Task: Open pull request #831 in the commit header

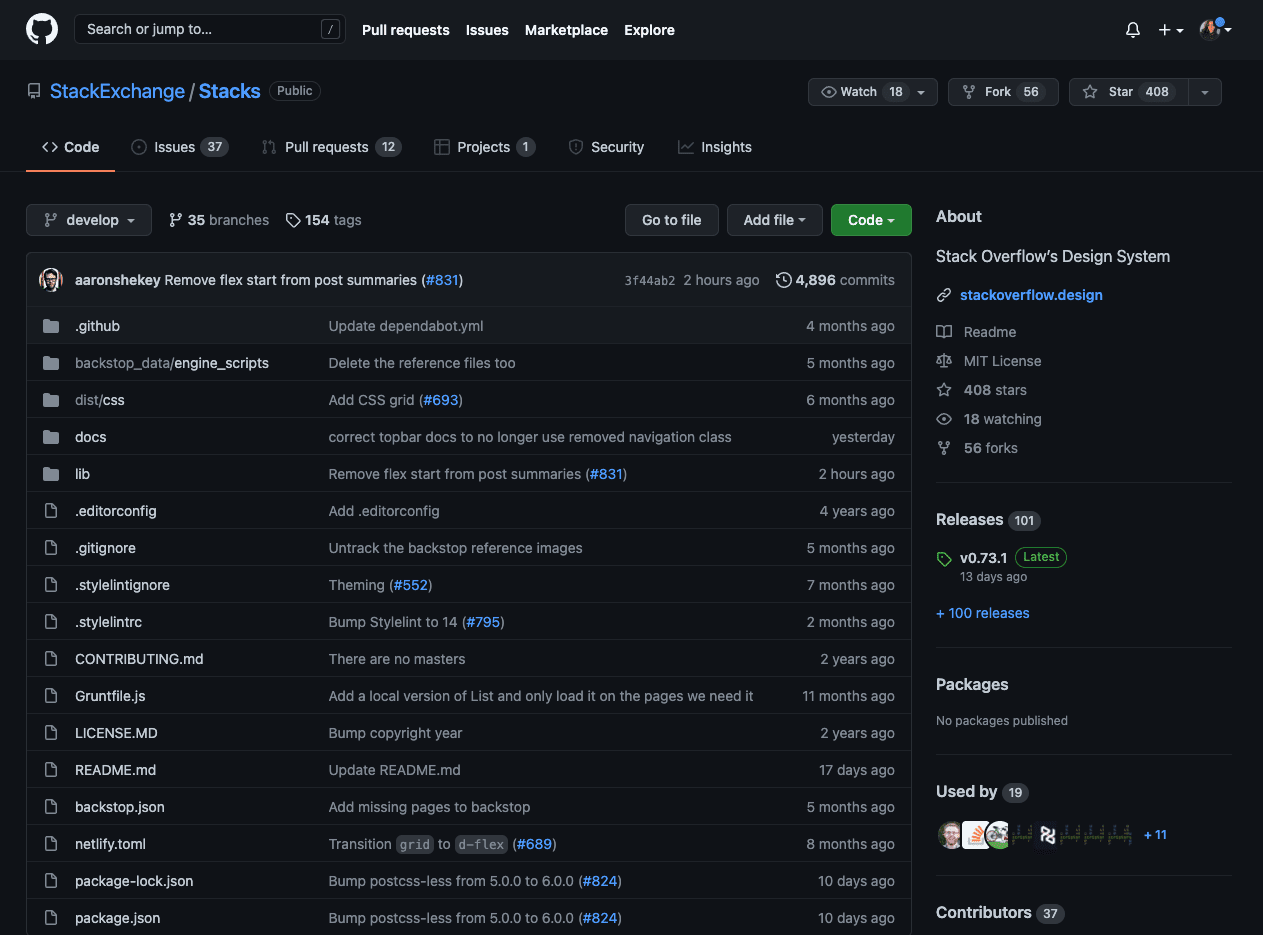Action: pyautogui.click(x=442, y=280)
